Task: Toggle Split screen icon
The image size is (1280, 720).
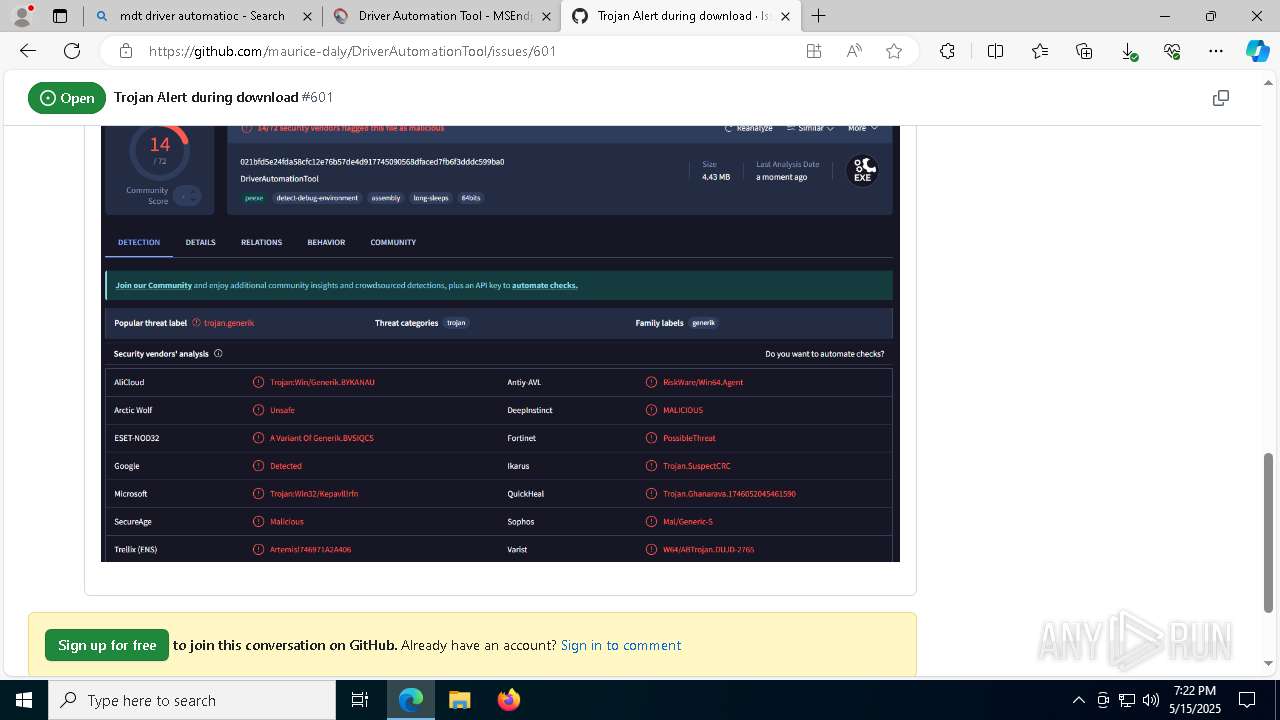Action: (995, 51)
